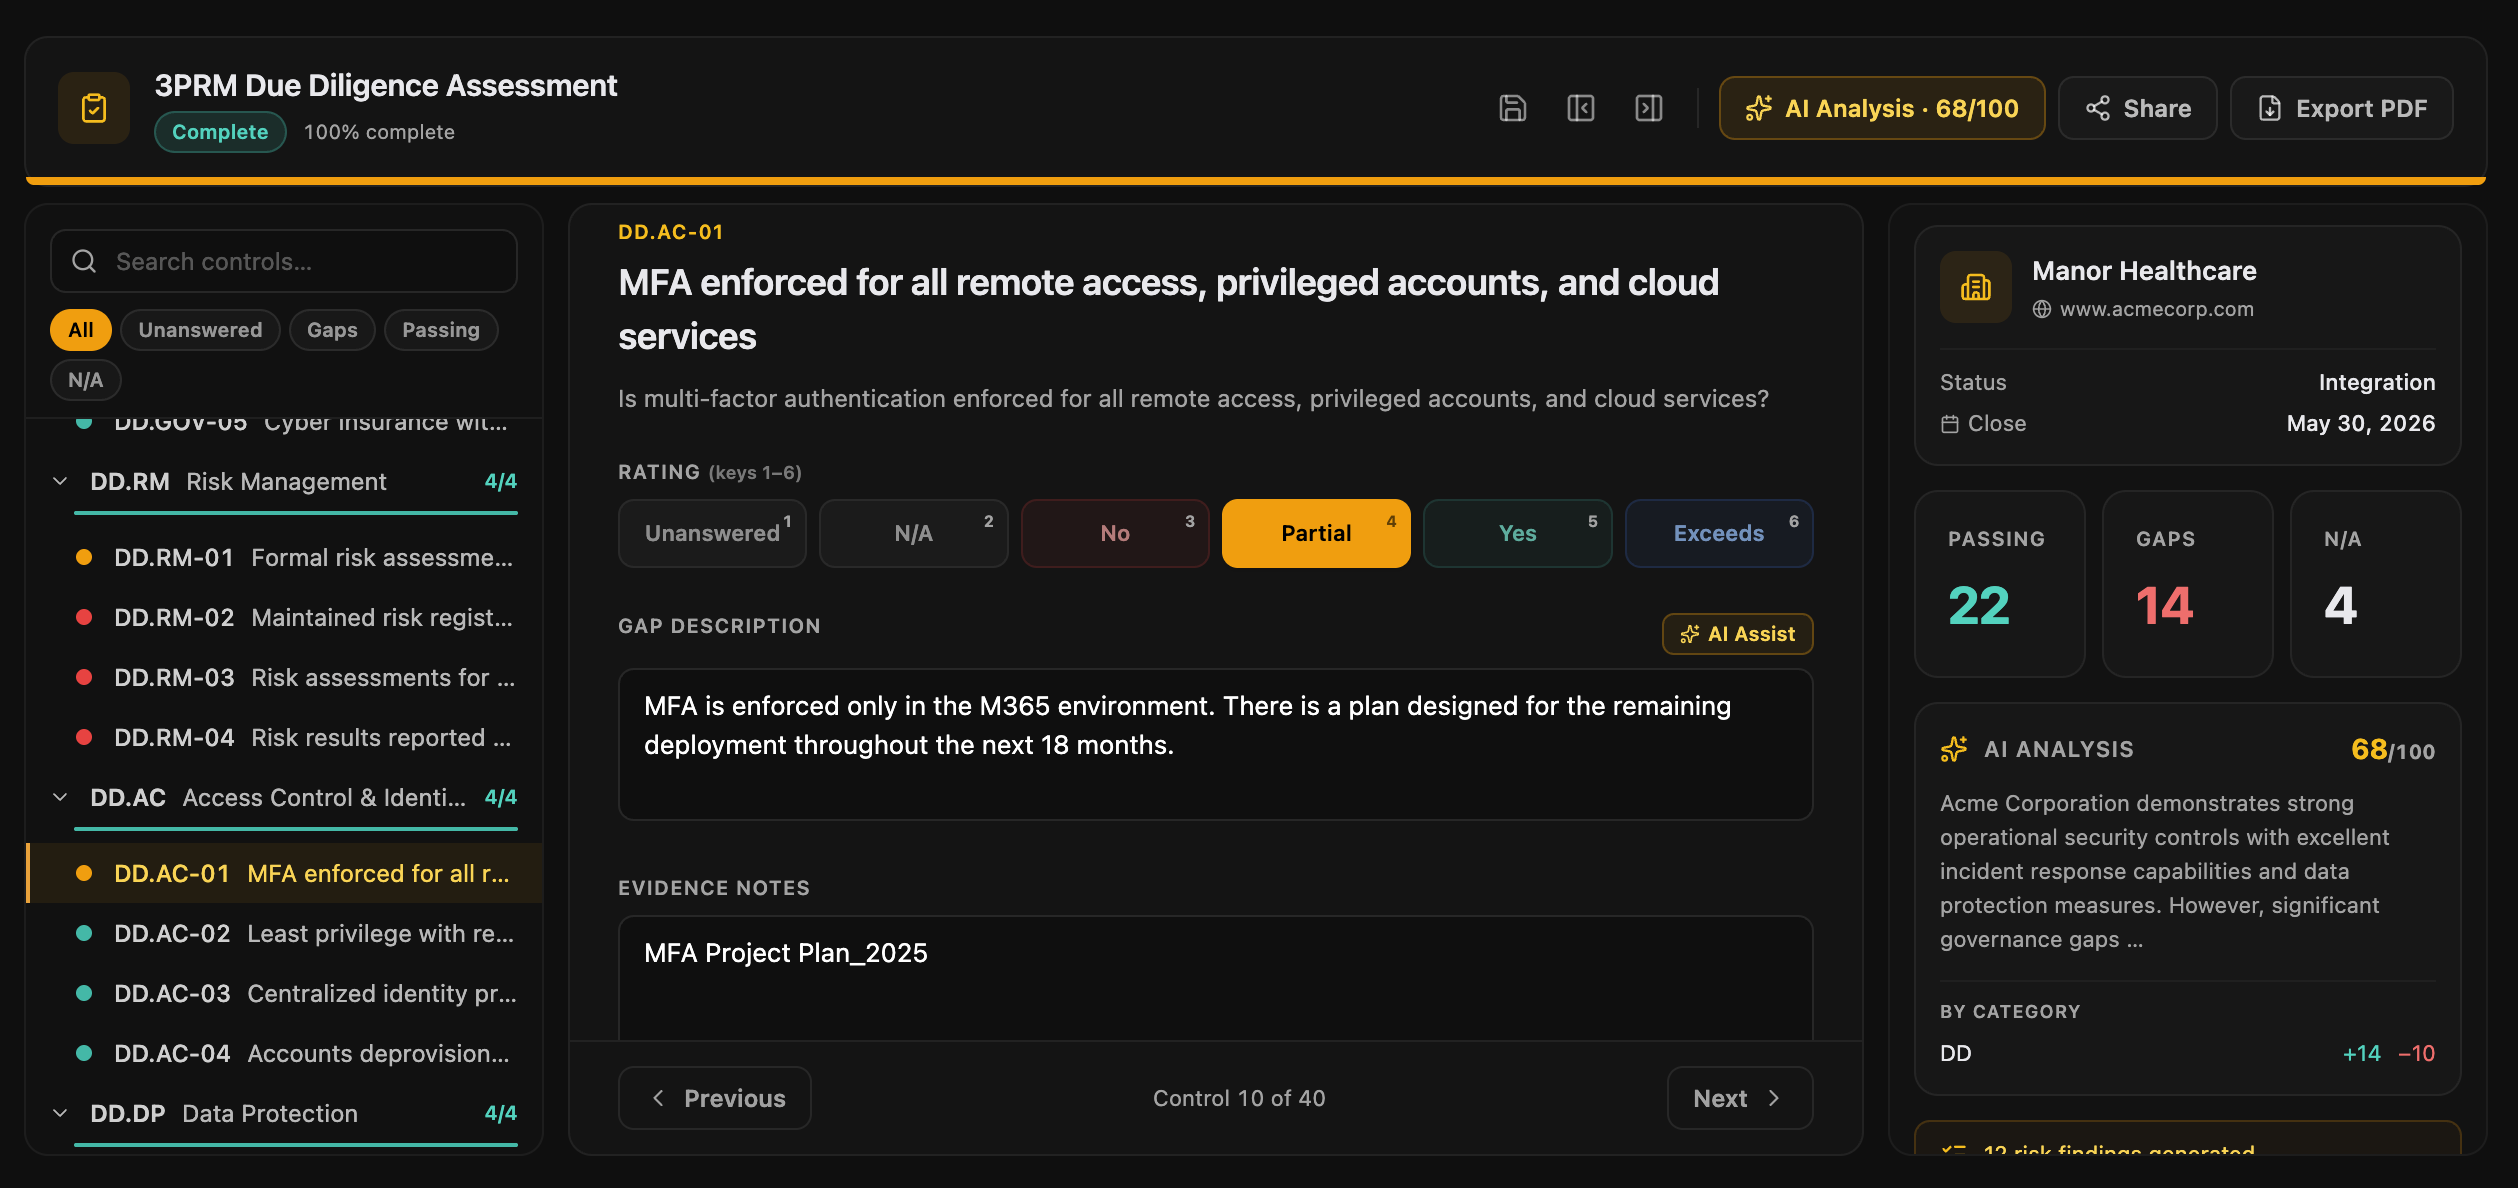Filter controls by Passing

click(x=441, y=330)
